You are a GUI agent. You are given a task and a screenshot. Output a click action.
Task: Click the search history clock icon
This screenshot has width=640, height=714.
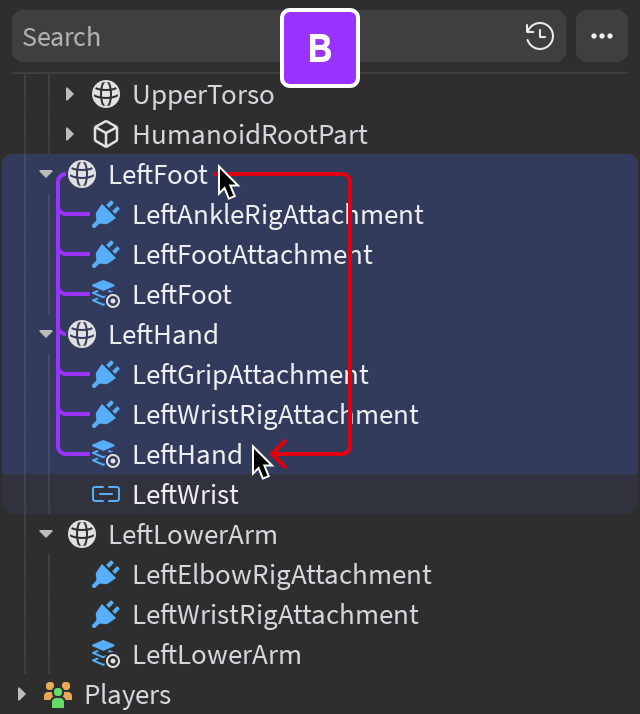(539, 37)
